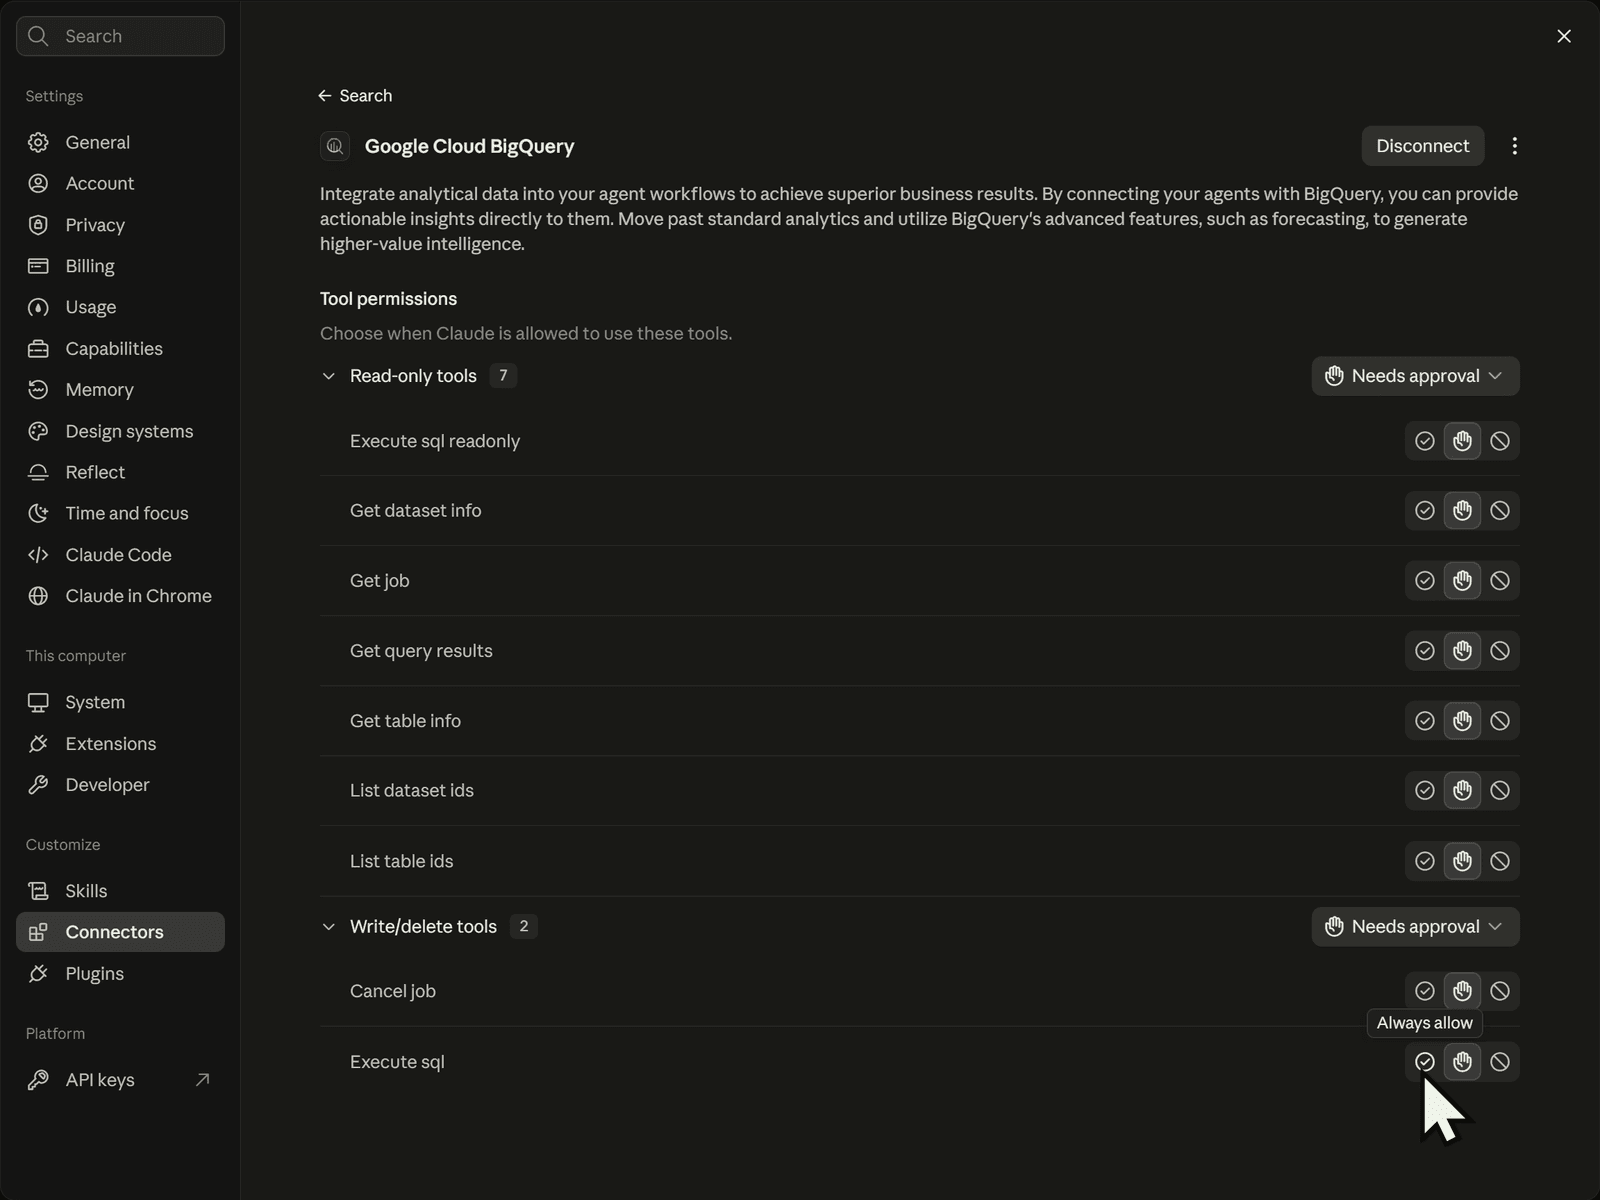The width and height of the screenshot is (1600, 1200).
Task: Go back via the Search link
Action: click(x=355, y=96)
